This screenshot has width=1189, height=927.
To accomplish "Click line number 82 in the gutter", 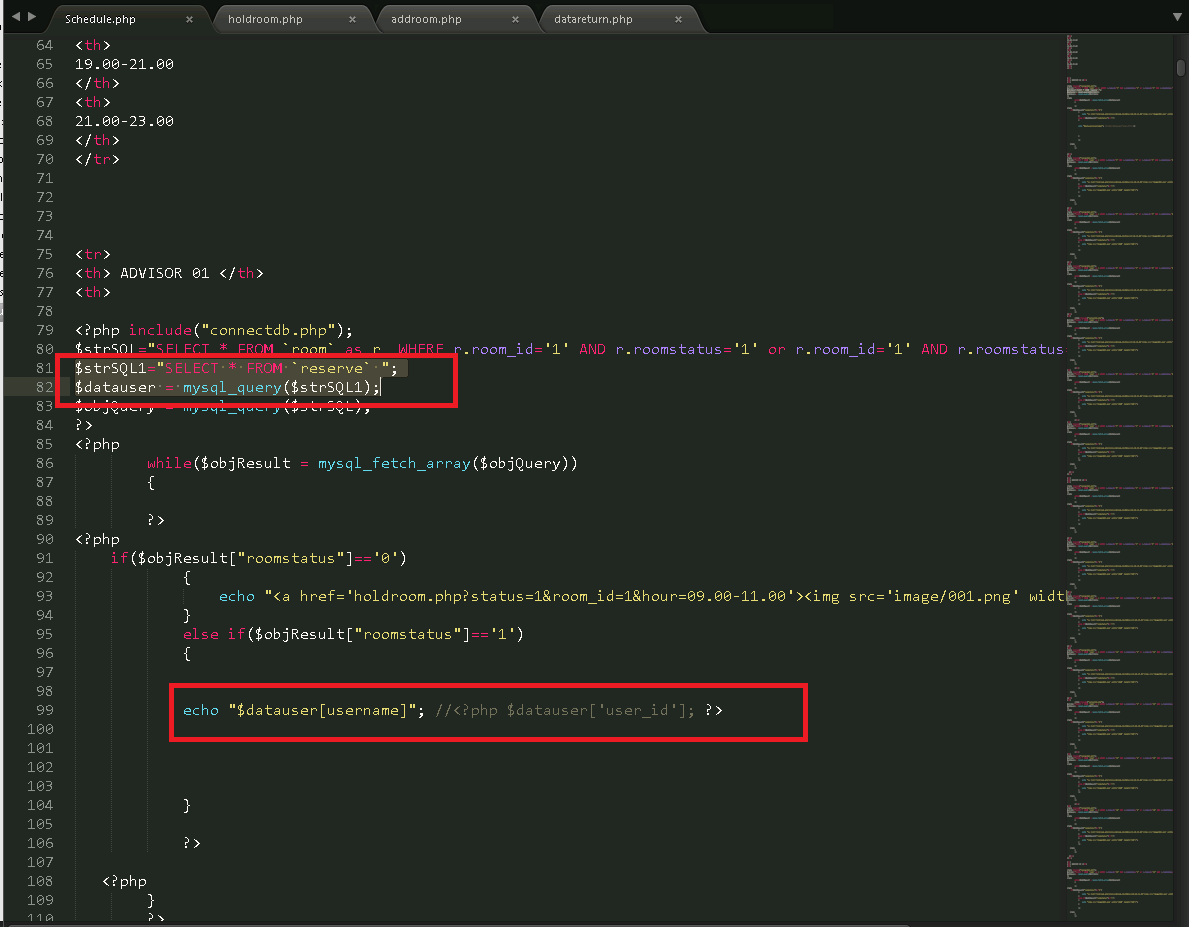I will coord(44,387).
